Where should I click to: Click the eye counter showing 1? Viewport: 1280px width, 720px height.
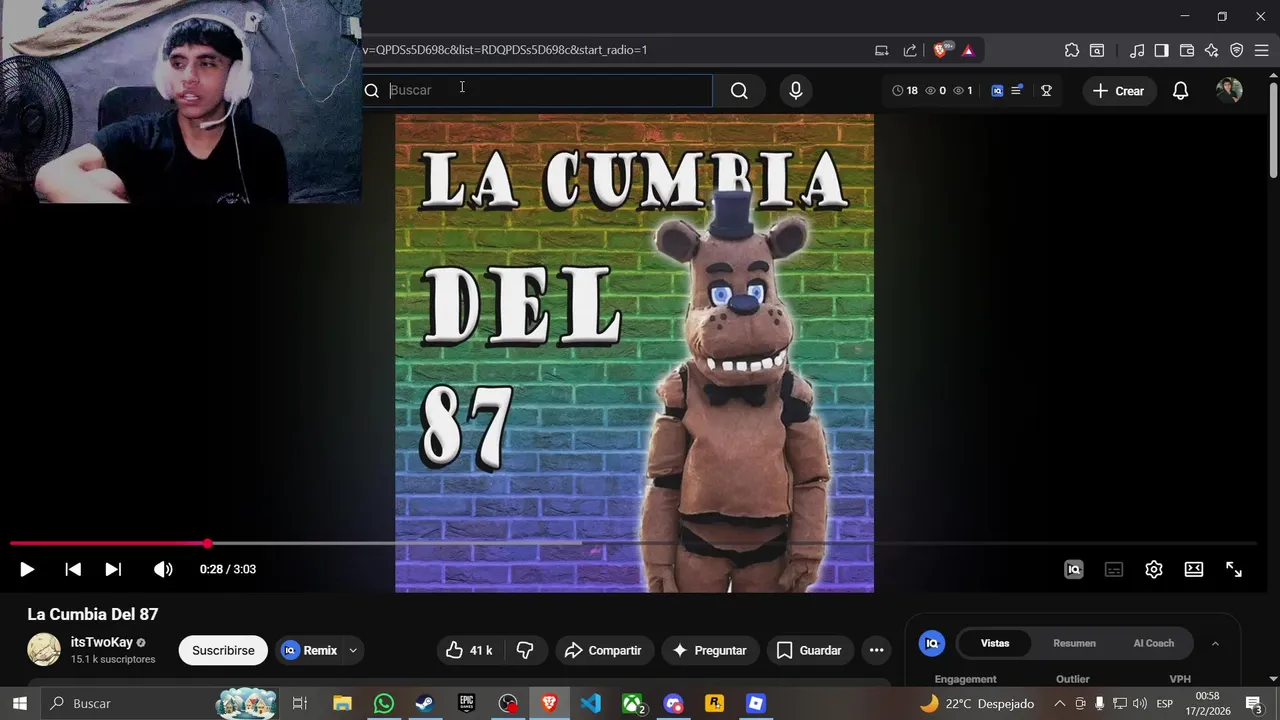(963, 91)
